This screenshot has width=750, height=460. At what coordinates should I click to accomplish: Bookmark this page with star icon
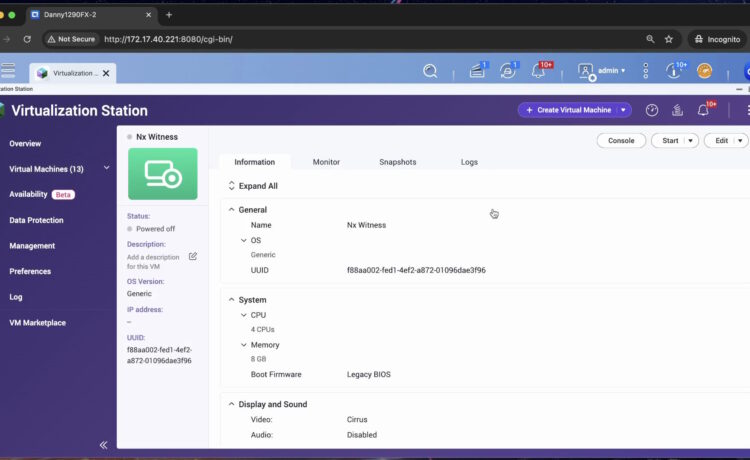point(669,39)
